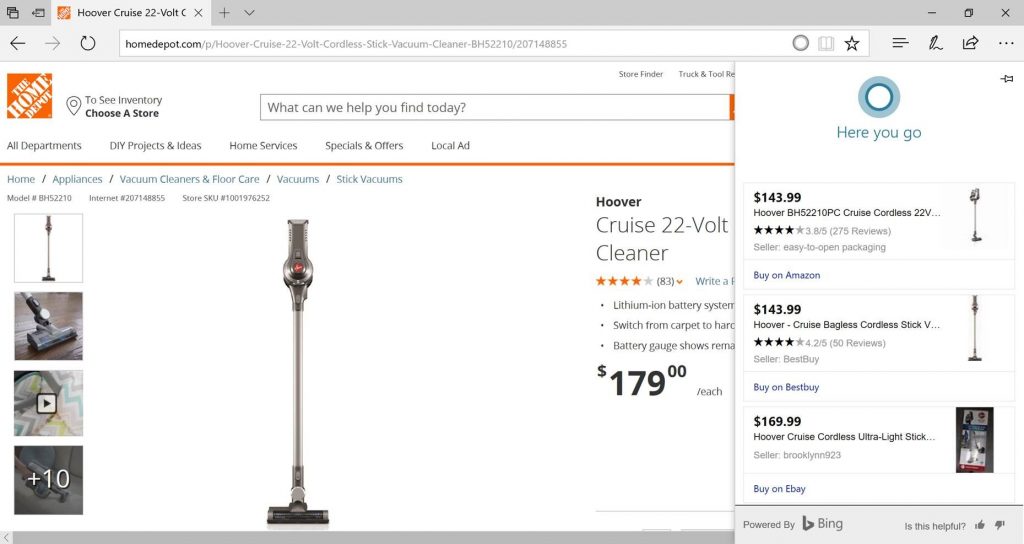
Task: Expand the rating dropdown next to (83)
Action: (680, 282)
